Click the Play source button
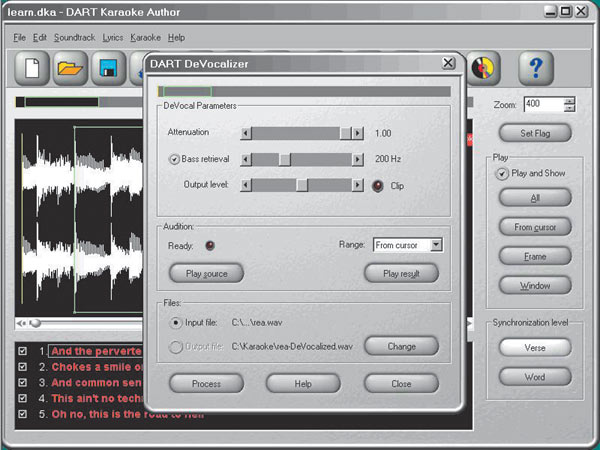This screenshot has height=450, width=600. pos(207,273)
